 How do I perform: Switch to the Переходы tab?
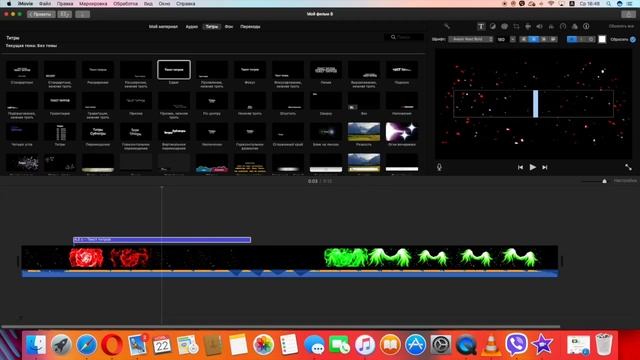click(x=250, y=27)
